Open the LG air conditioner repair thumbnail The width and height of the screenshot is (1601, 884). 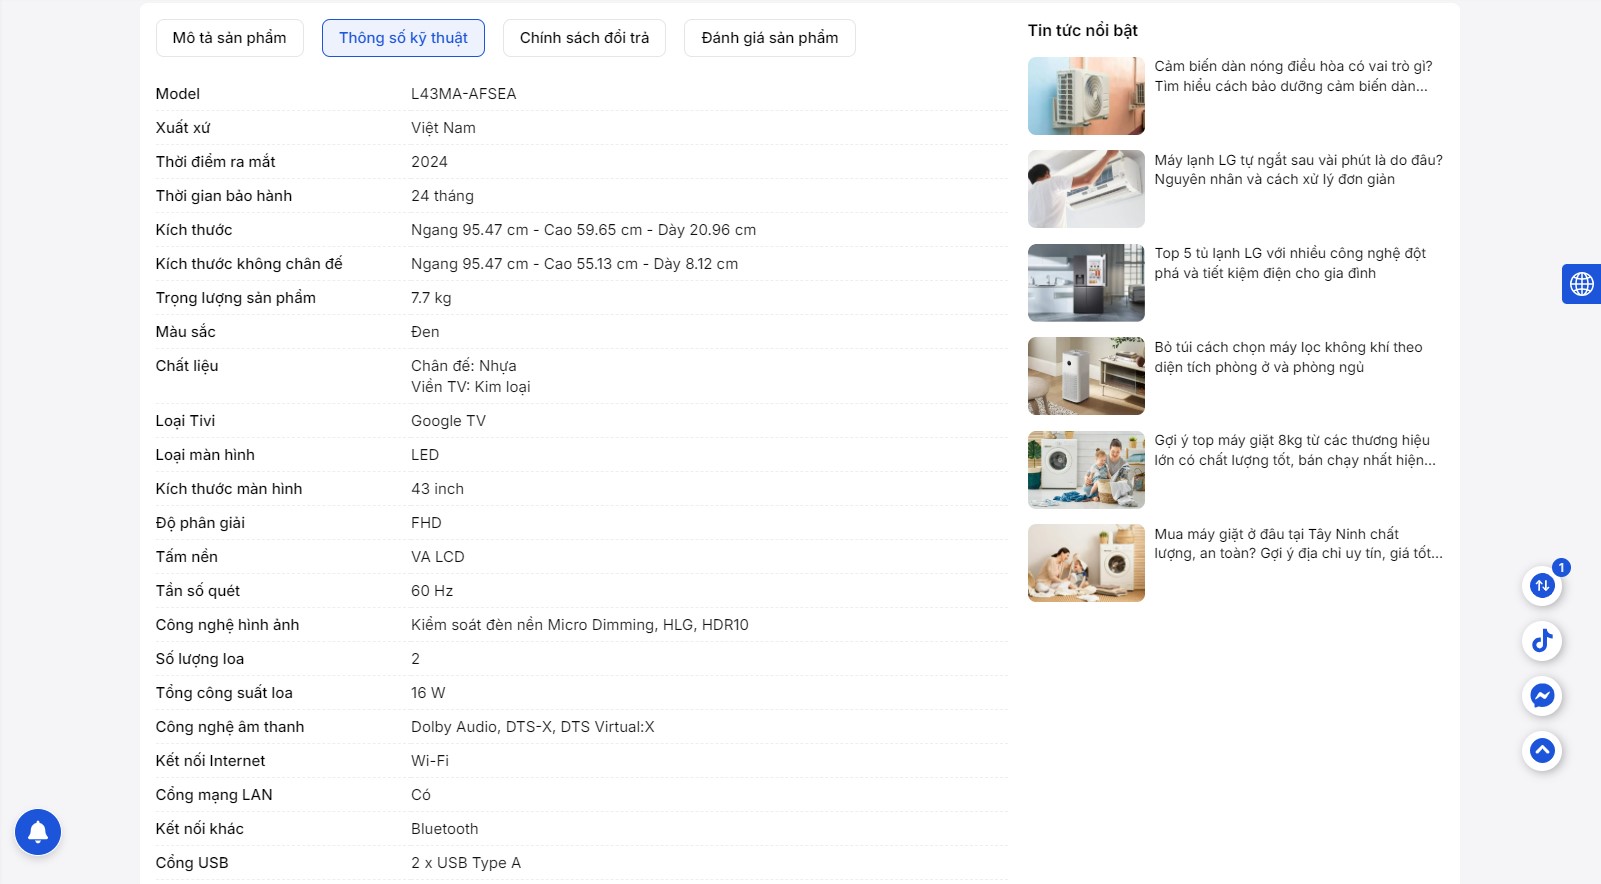[1086, 189]
